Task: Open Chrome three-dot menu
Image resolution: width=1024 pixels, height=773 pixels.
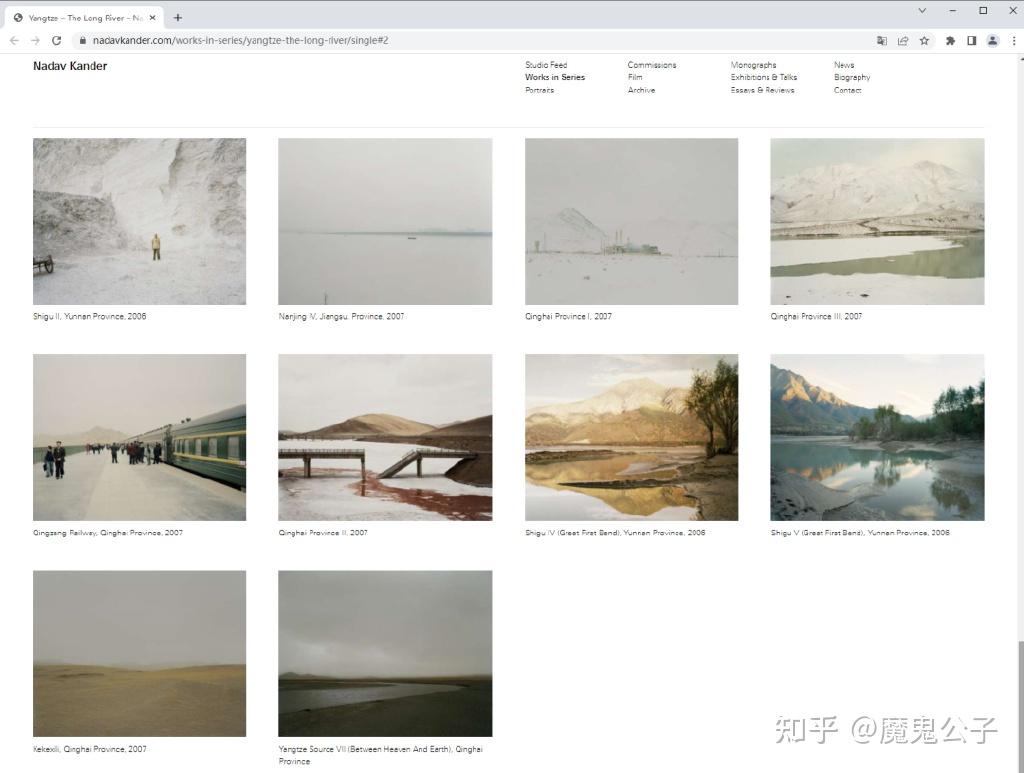Action: 1014,40
